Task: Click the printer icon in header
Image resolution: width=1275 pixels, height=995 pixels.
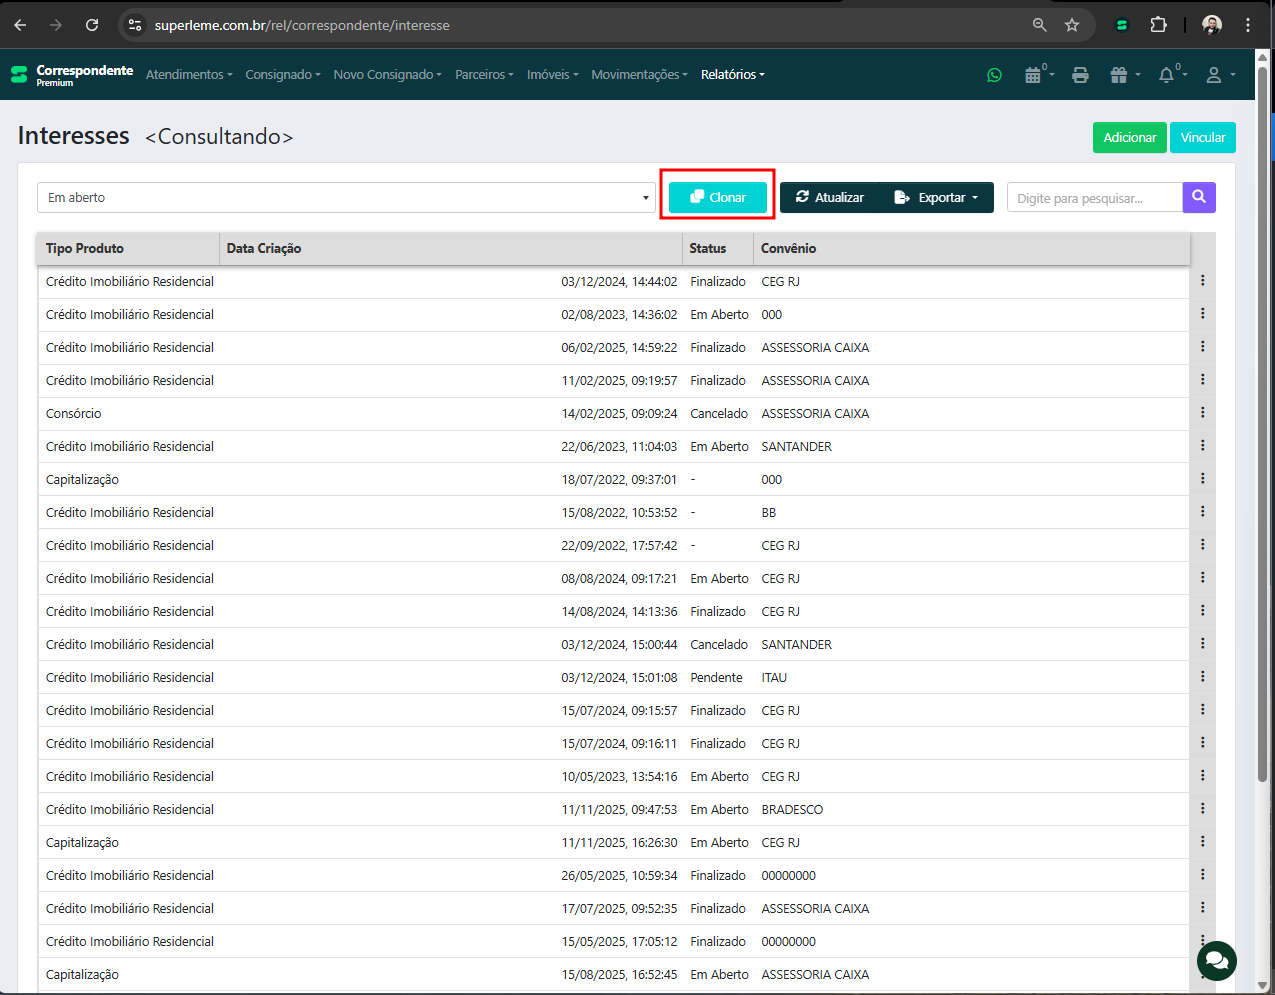Action: click(x=1080, y=75)
